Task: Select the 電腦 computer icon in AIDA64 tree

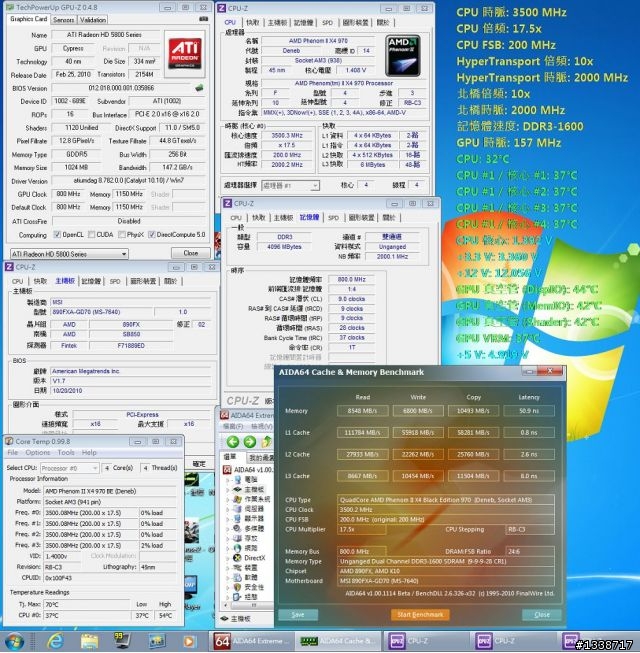Action: (x=237, y=480)
